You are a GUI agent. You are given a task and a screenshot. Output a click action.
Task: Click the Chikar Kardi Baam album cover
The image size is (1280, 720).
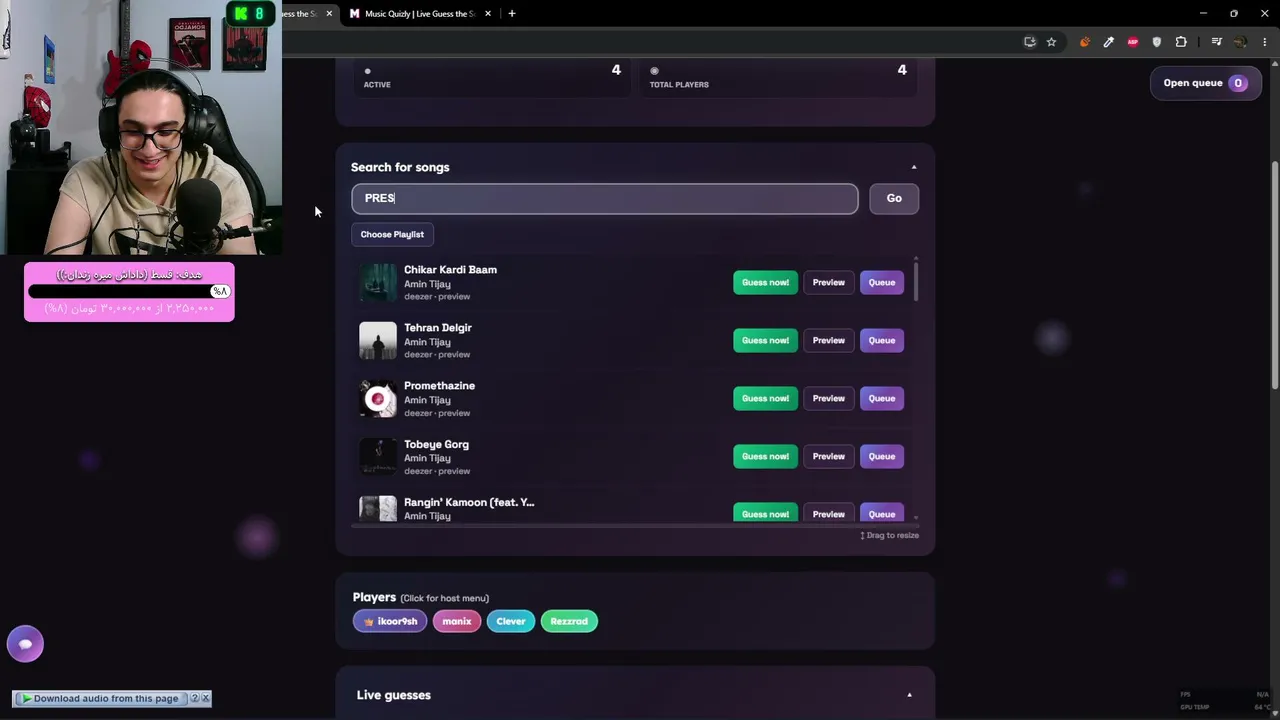[378, 282]
